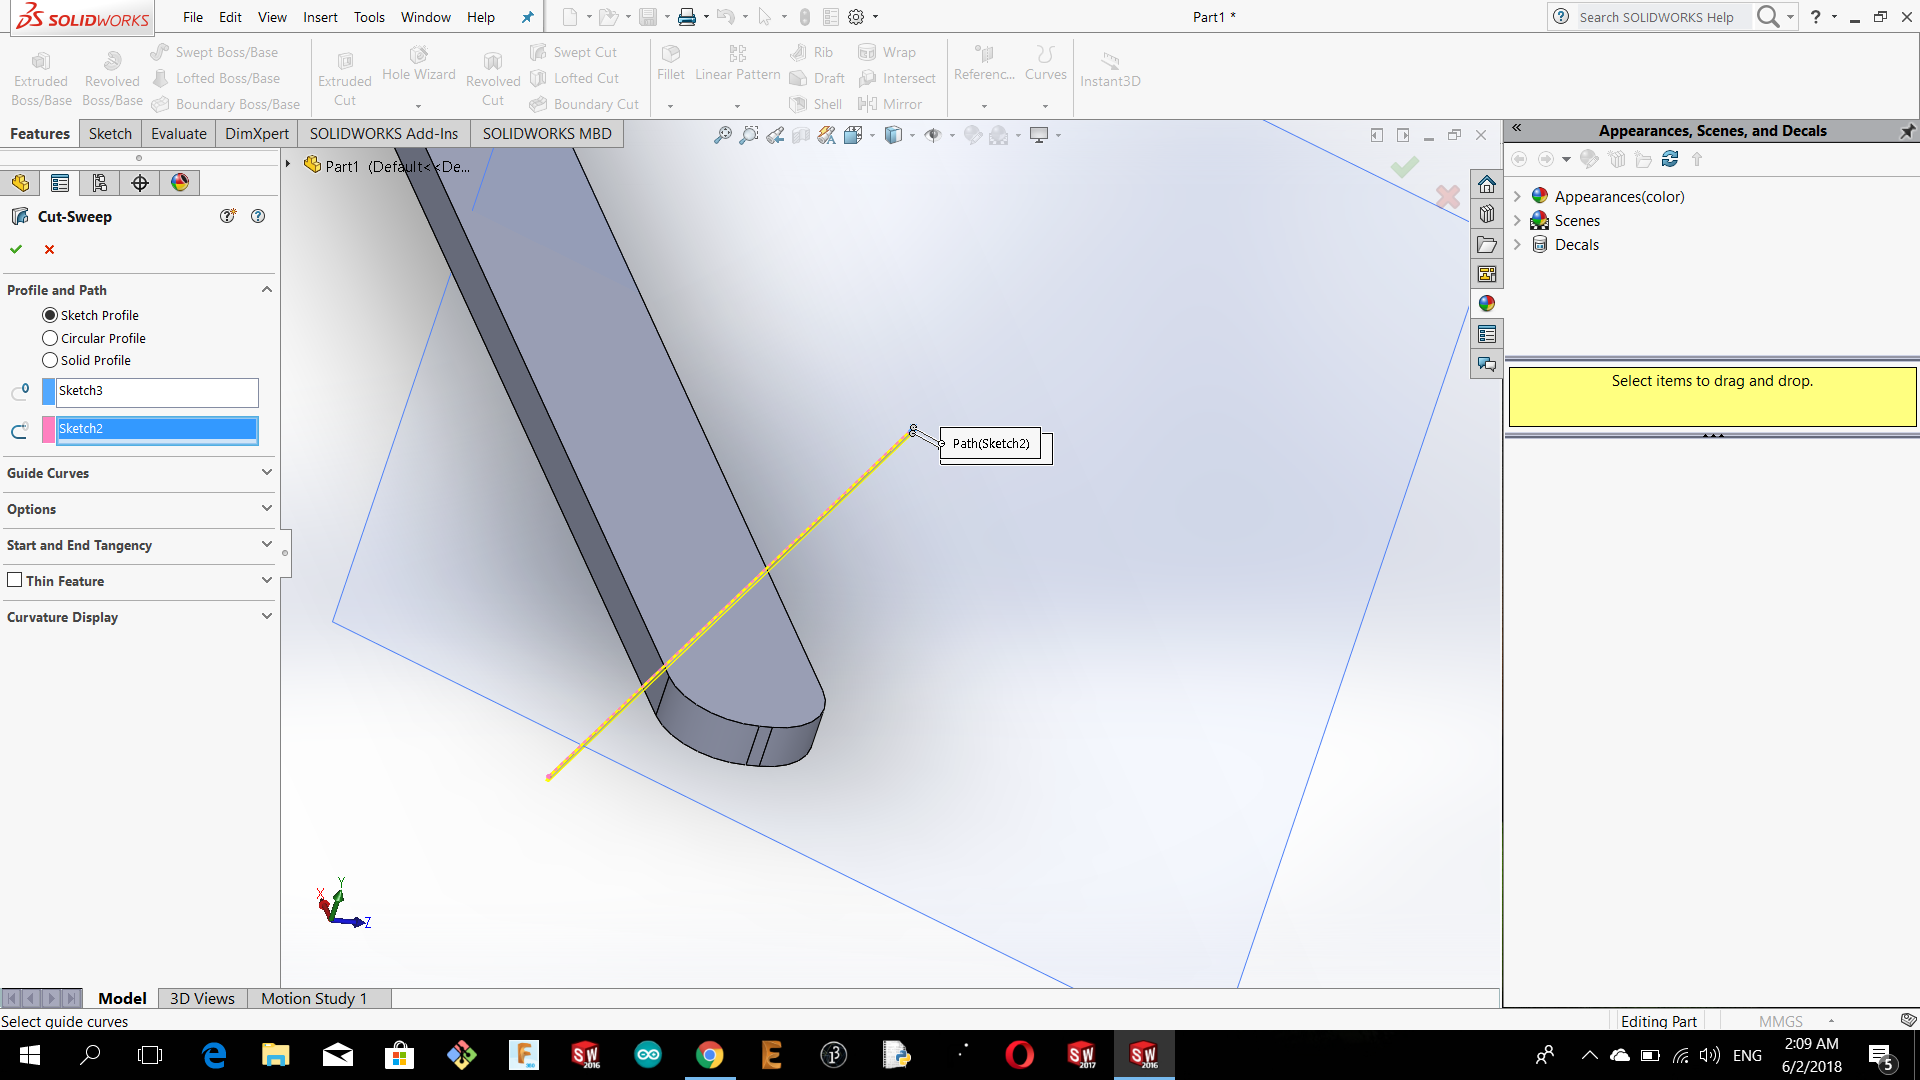Click the Display Style dropdown arrow in view toolbar
The image size is (1920, 1080).
point(912,135)
